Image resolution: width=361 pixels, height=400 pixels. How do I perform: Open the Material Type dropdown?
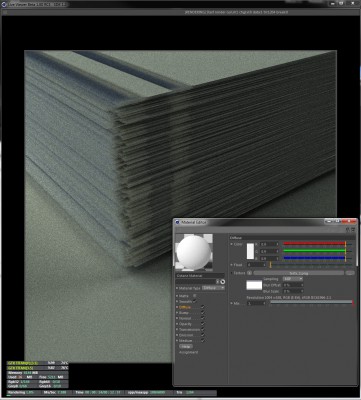tap(213, 288)
